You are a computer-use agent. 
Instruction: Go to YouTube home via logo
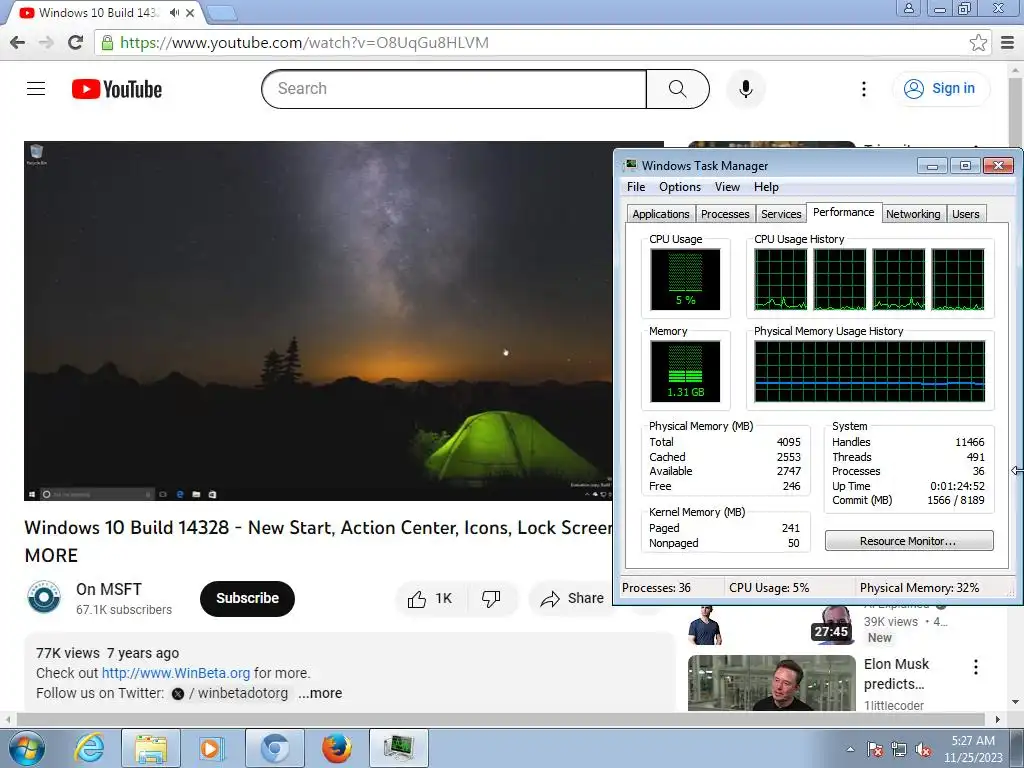tap(117, 89)
